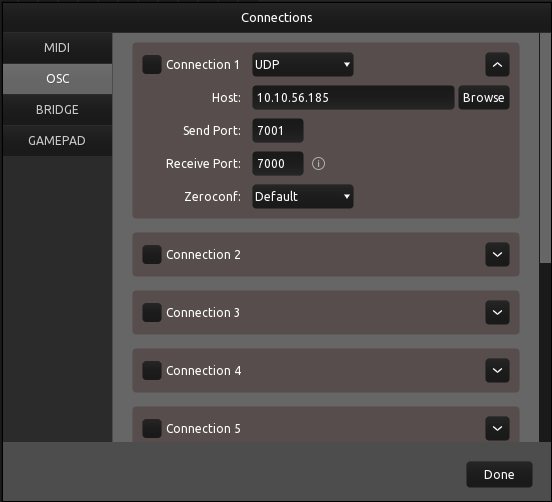Click the Receive Port info icon
Viewport: 552px width, 502px height.
tap(318, 163)
